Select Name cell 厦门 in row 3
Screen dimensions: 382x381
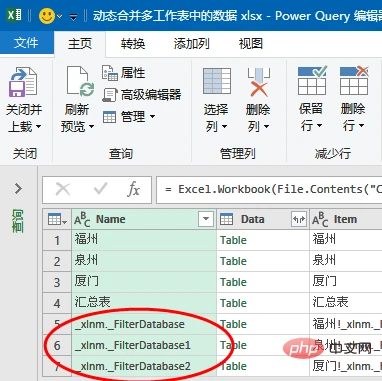pos(144,282)
